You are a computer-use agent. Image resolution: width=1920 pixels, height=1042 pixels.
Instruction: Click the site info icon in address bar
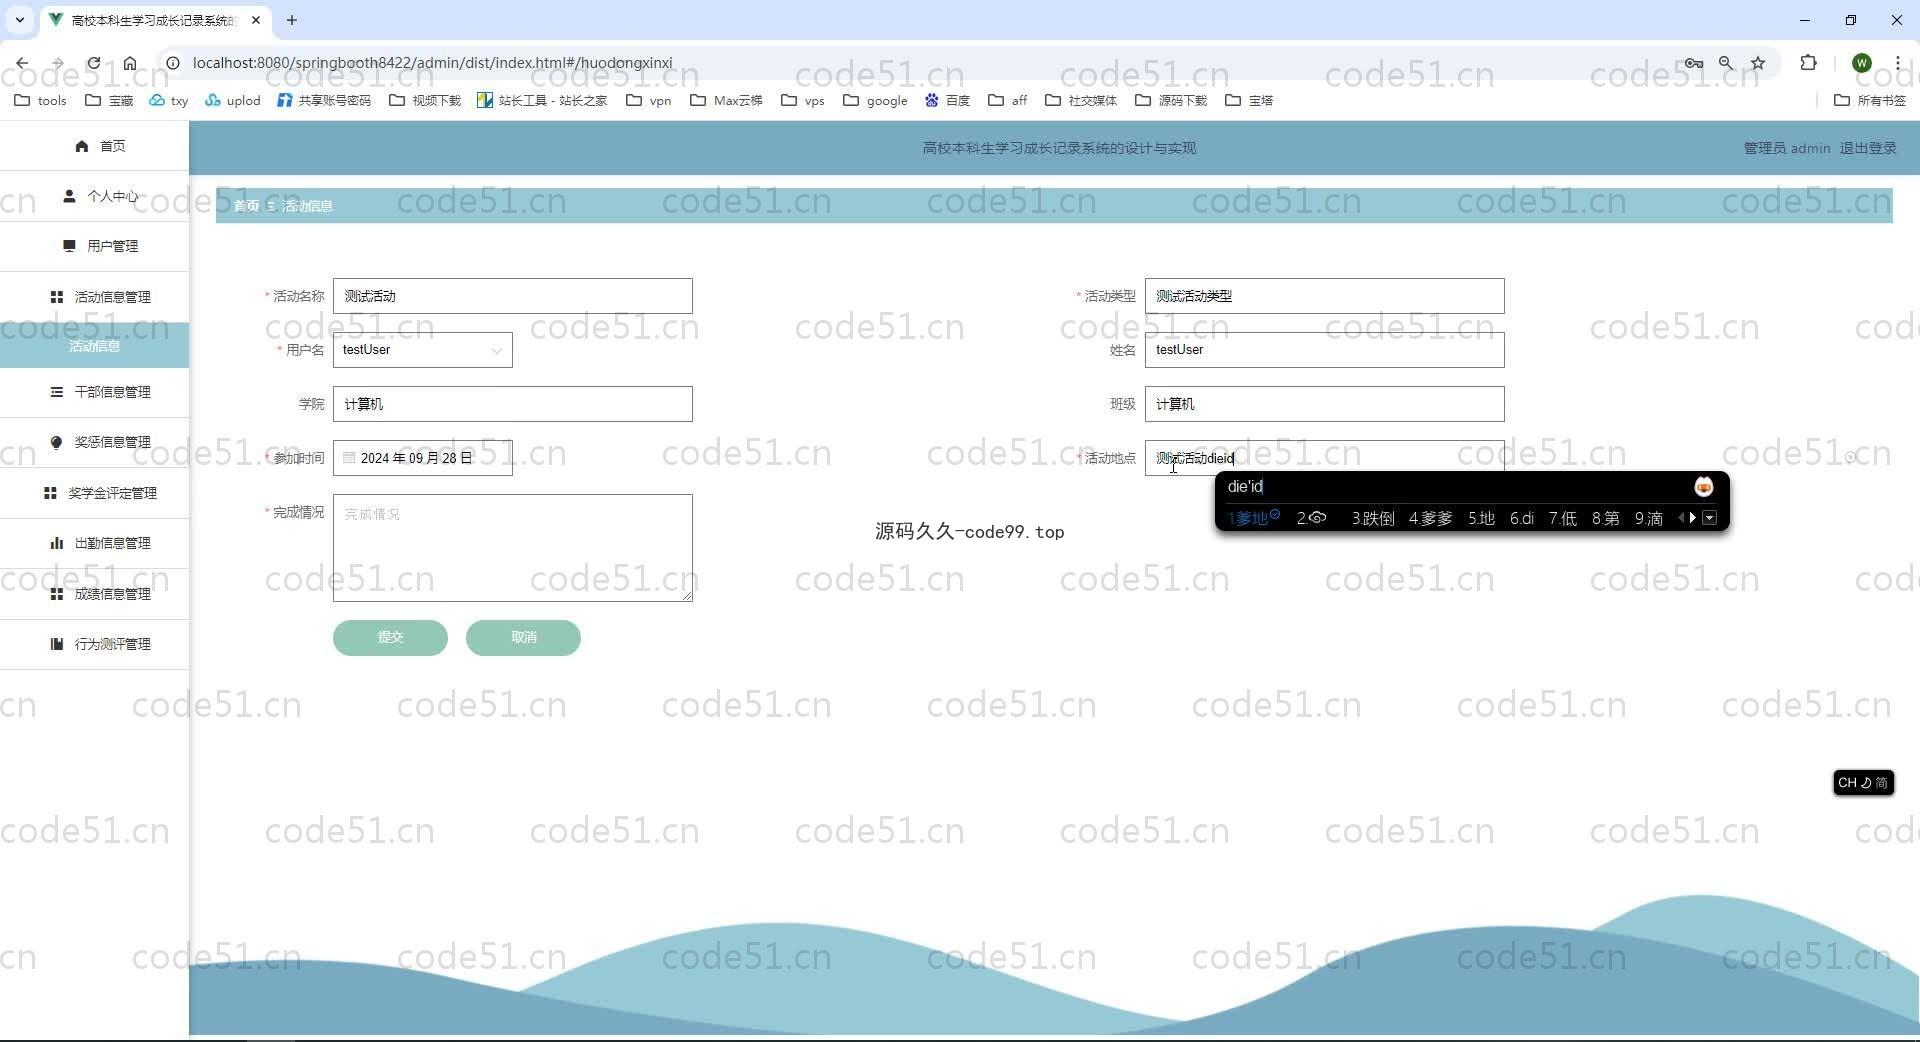[x=172, y=63]
